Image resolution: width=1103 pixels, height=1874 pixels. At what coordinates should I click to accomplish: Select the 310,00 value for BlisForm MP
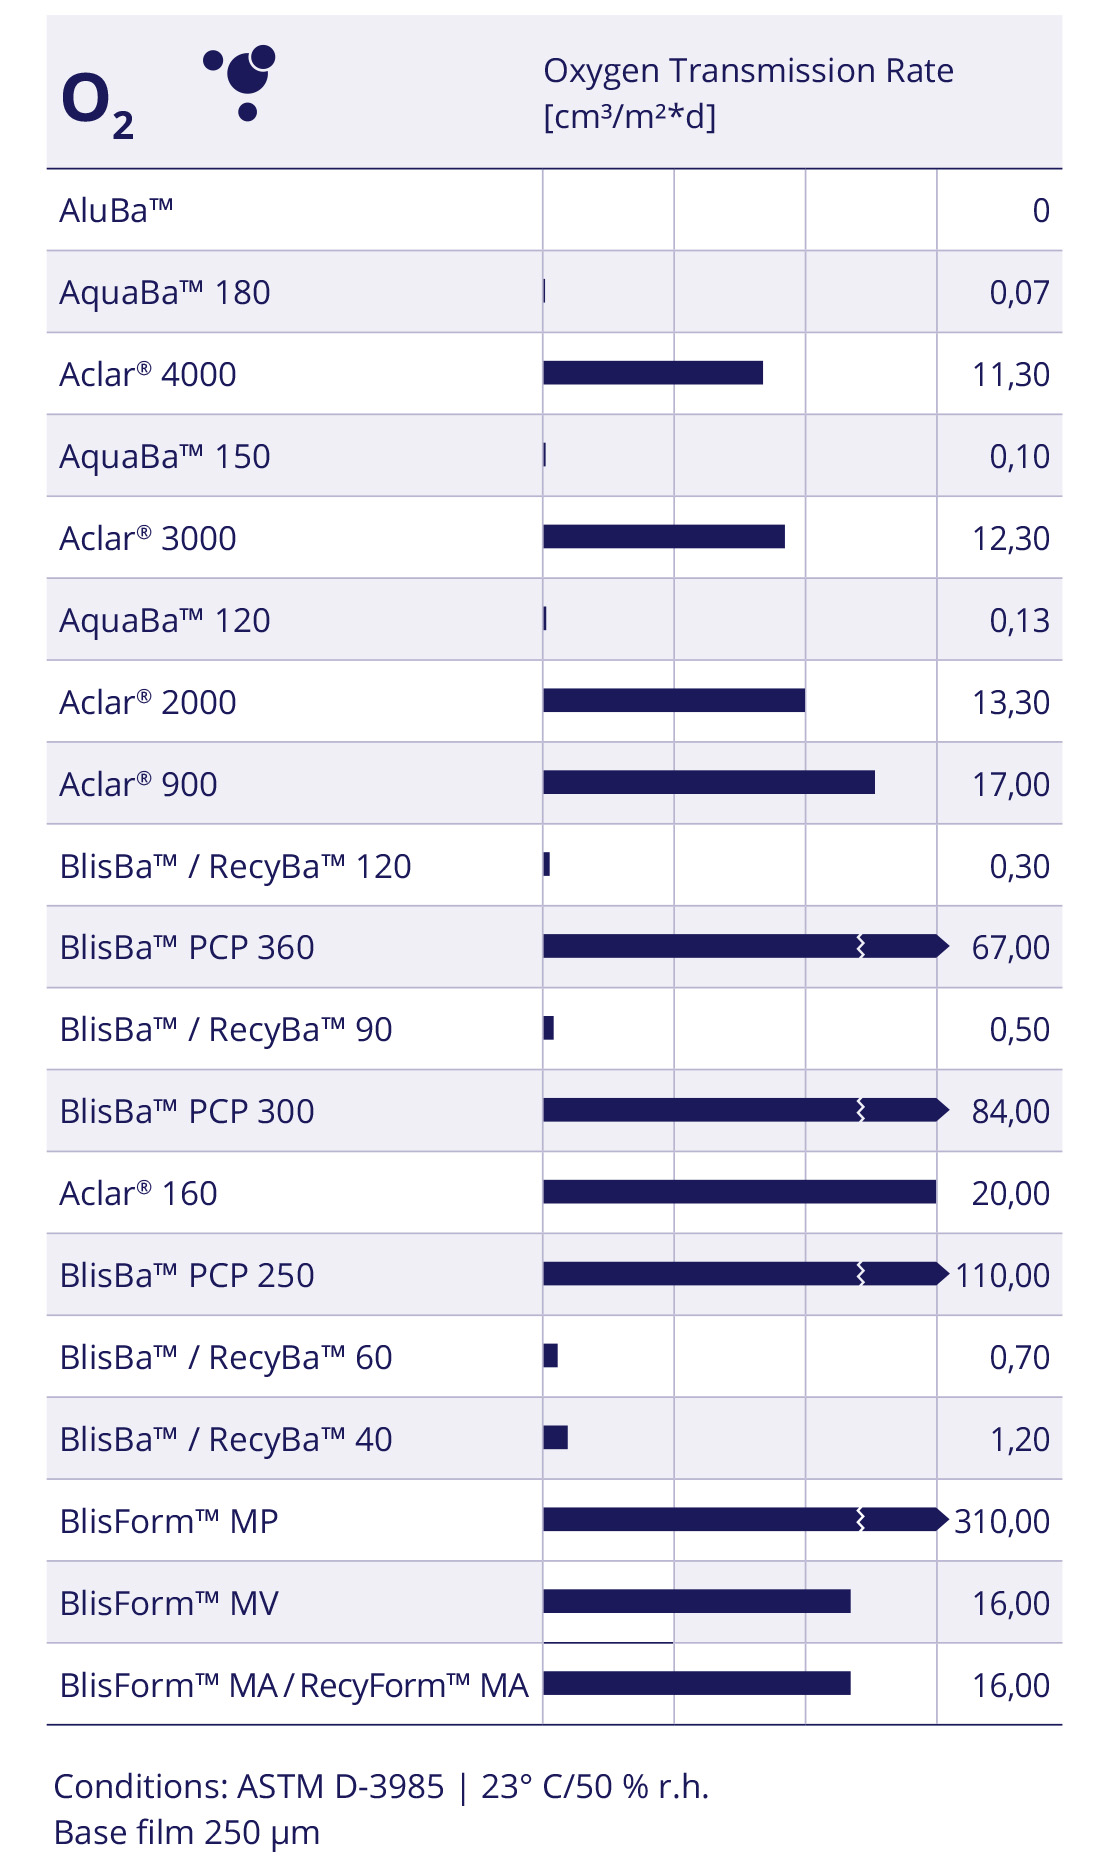point(1001,1521)
